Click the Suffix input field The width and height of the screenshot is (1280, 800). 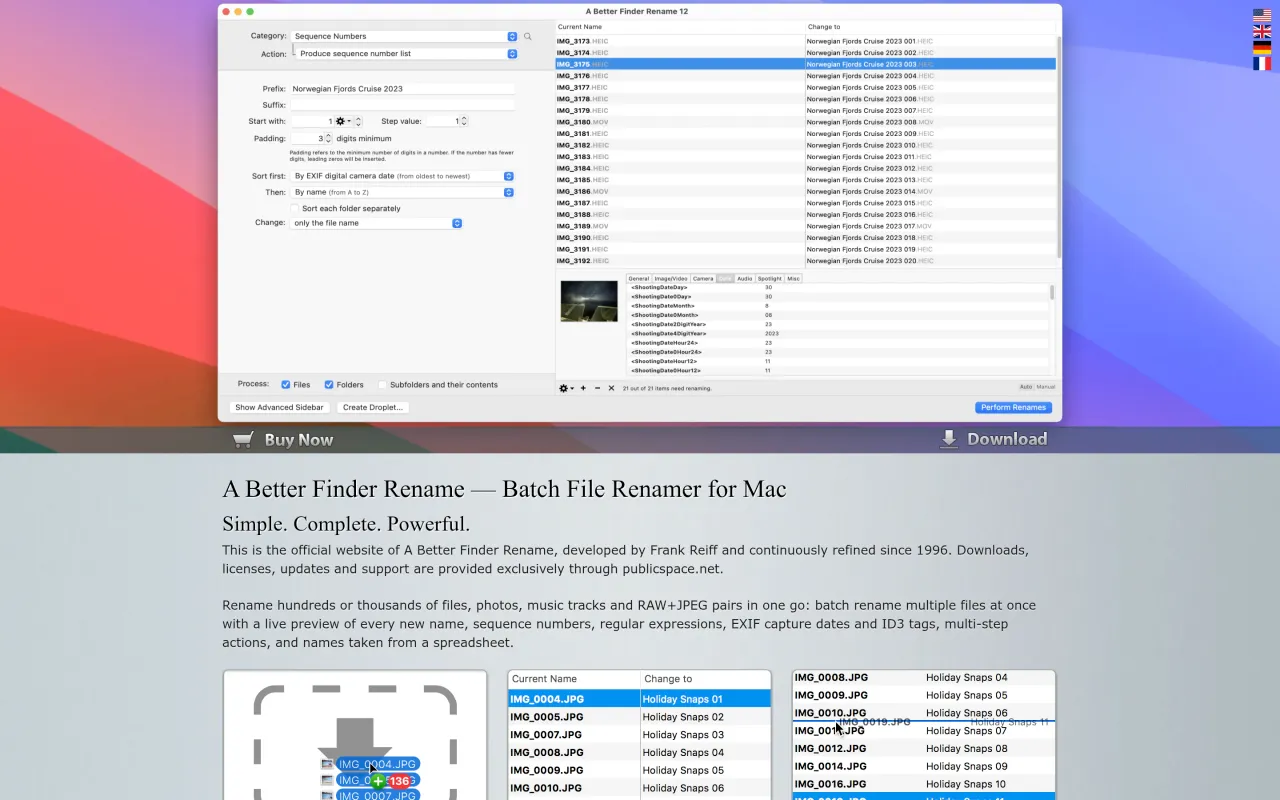(402, 105)
